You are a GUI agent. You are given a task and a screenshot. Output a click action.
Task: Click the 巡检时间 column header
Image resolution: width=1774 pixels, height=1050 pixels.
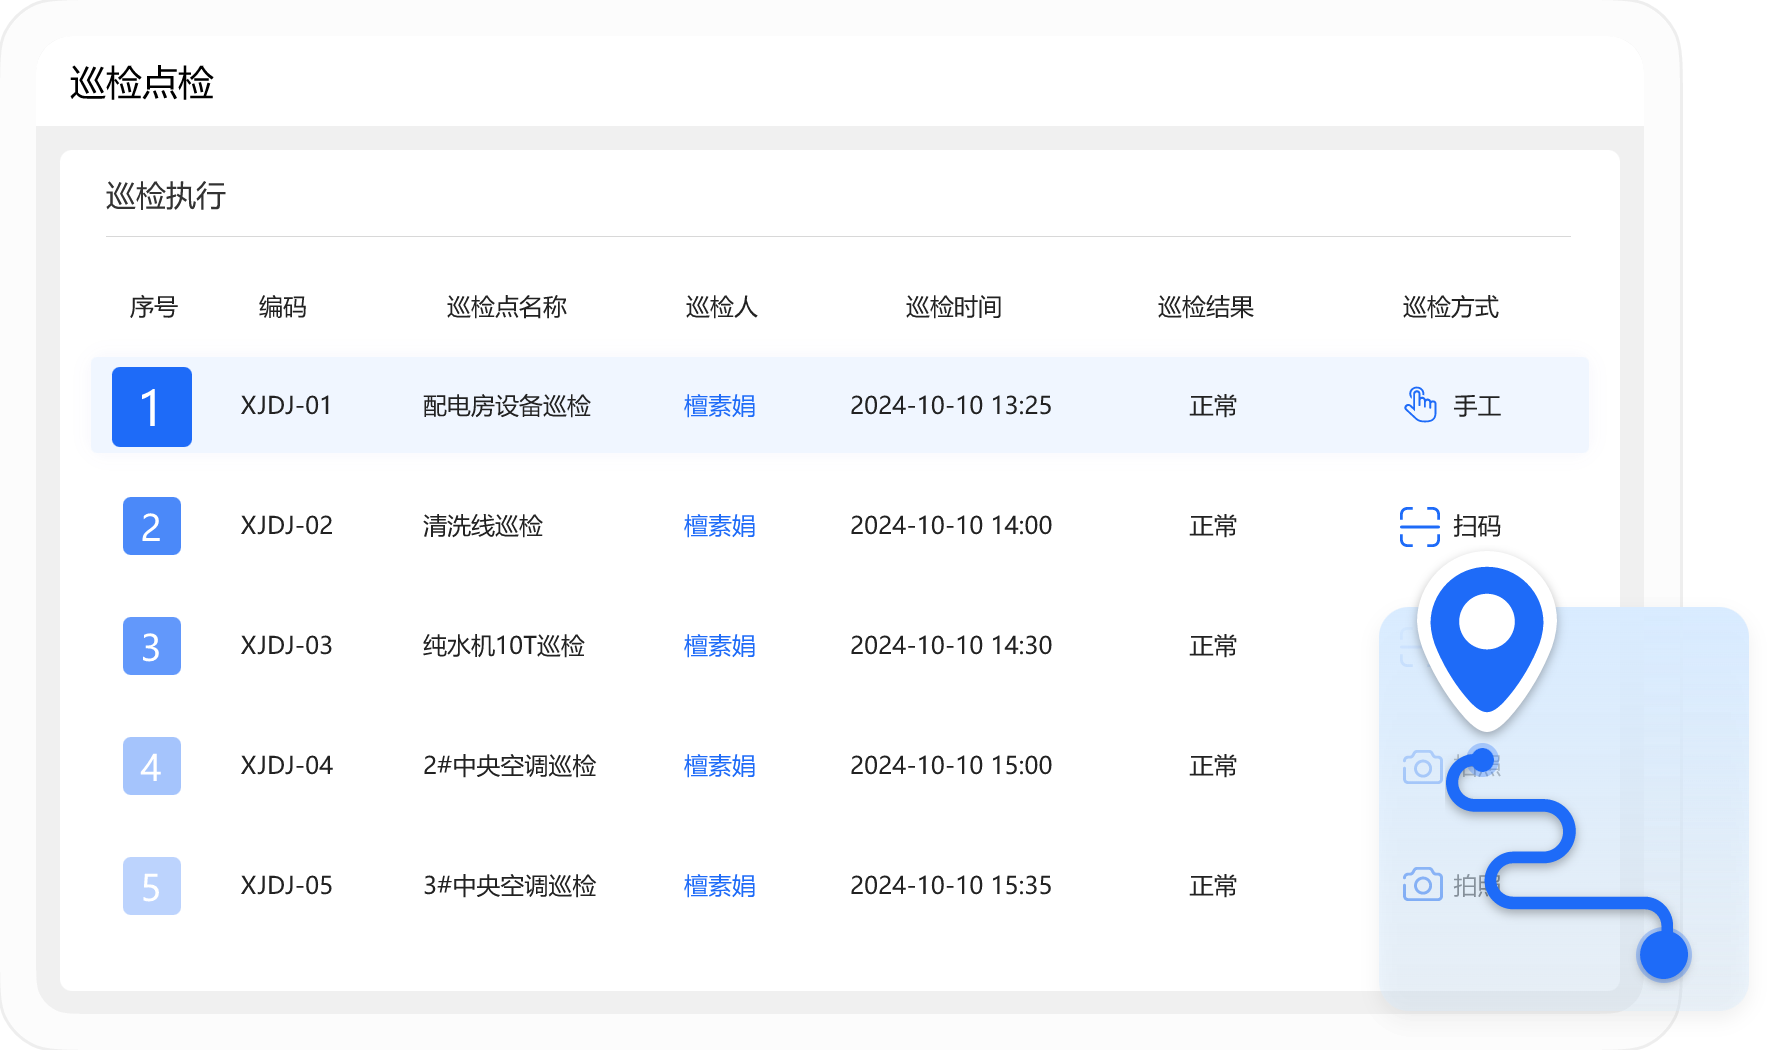click(953, 307)
